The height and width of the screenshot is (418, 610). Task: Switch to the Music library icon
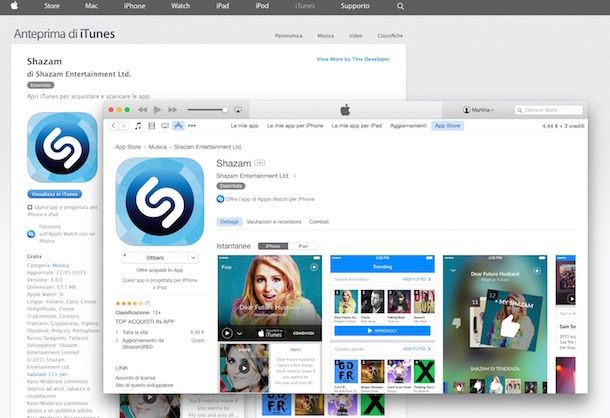click(x=138, y=126)
